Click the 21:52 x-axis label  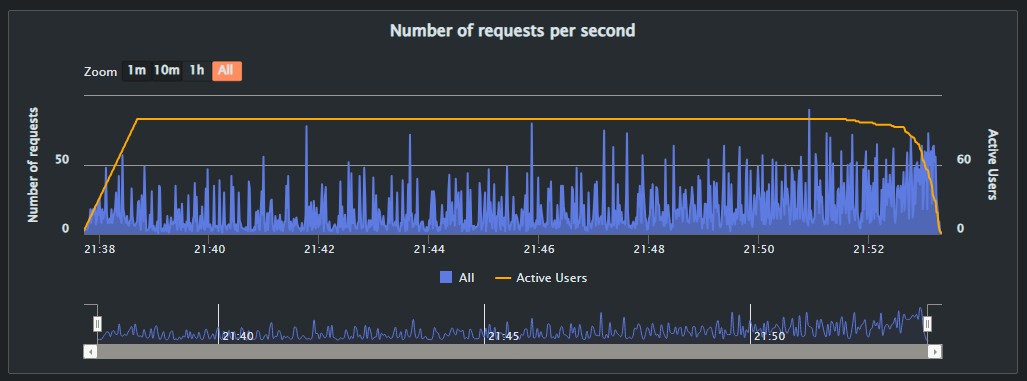coord(868,249)
